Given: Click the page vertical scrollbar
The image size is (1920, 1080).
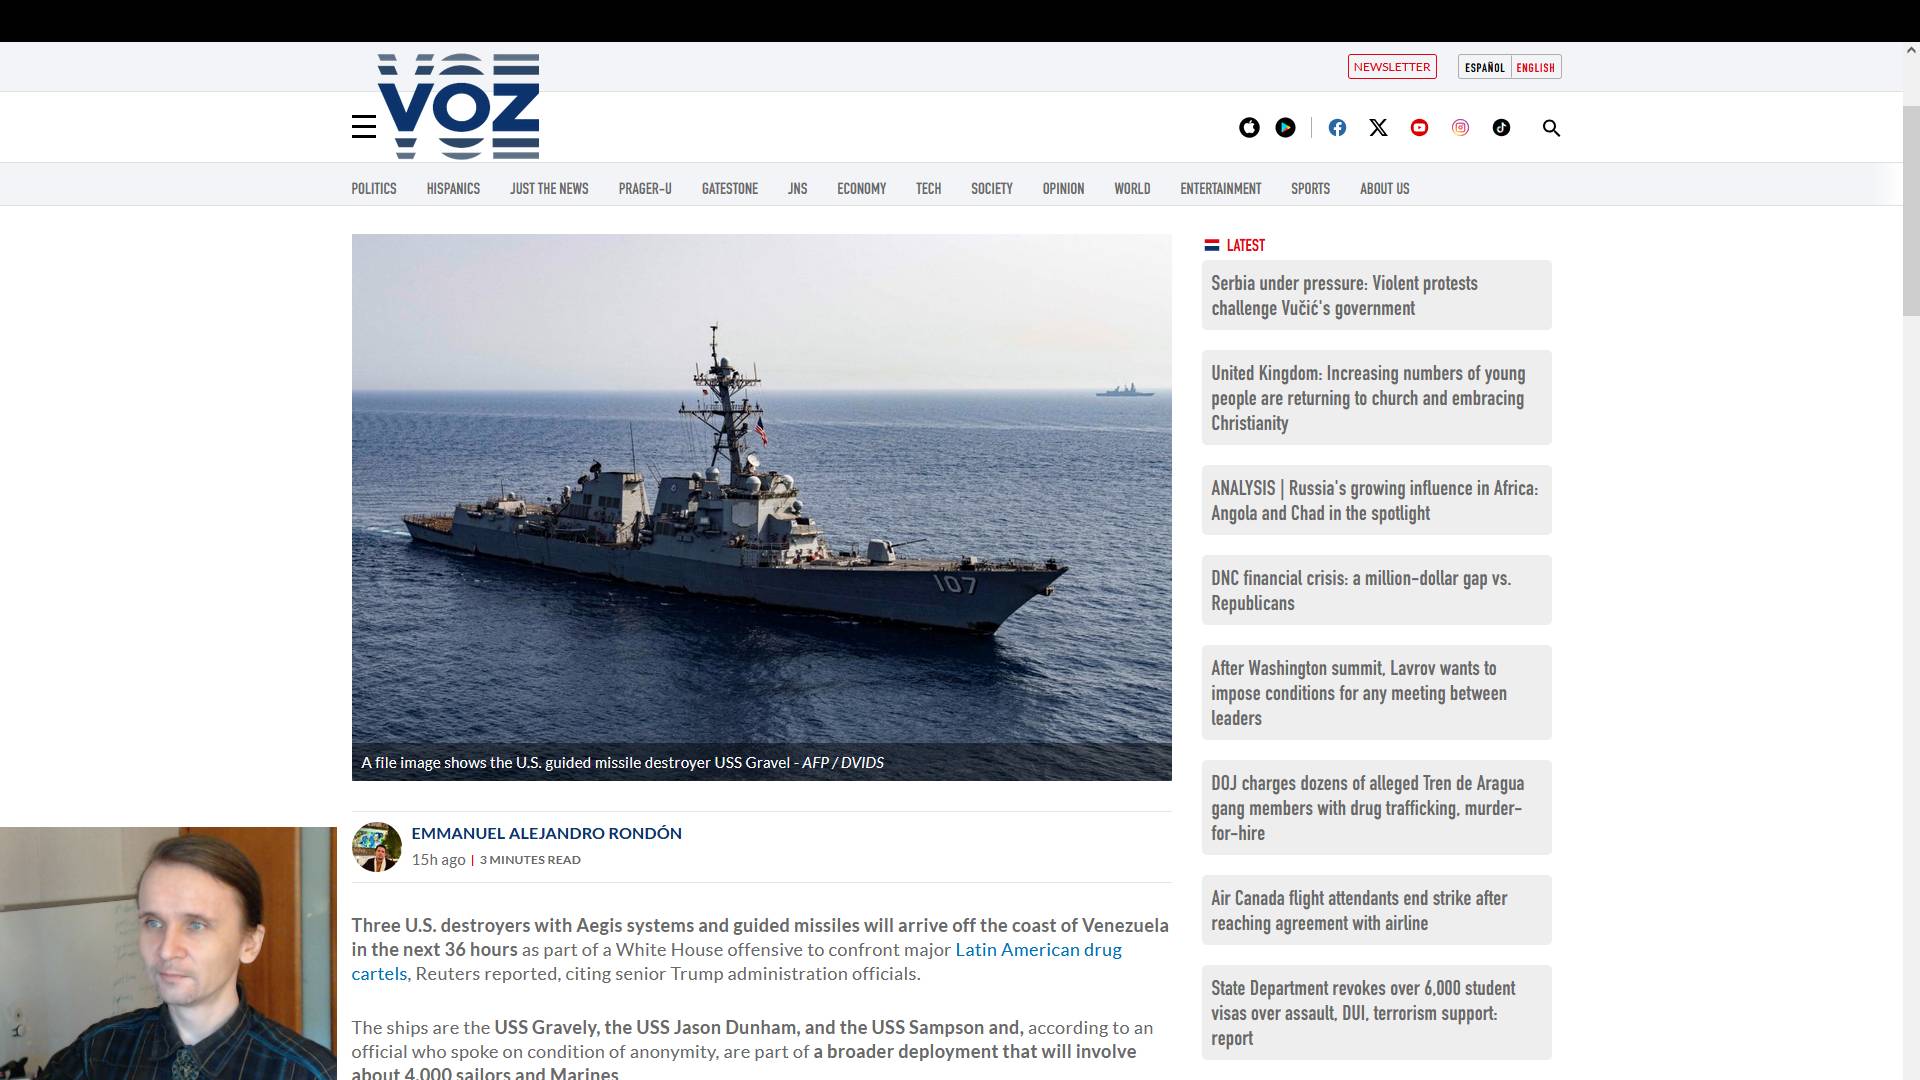Looking at the screenshot, I should (1910, 210).
